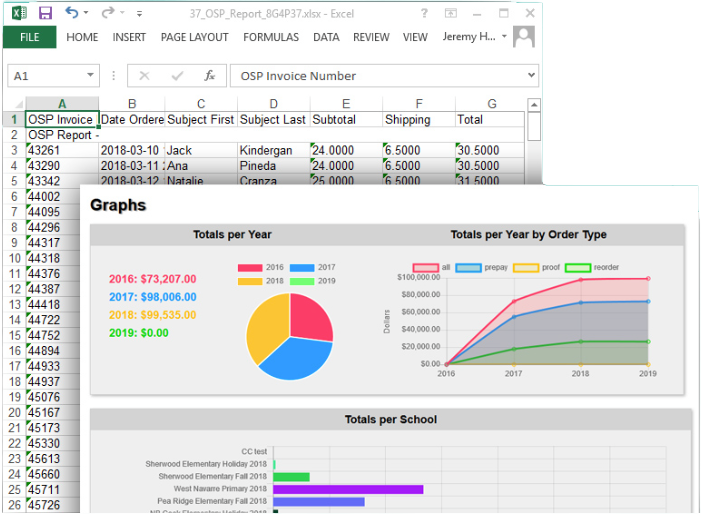Image resolution: width=703 pixels, height=517 pixels.
Task: Open the Excel Help question mark
Action: (424, 13)
